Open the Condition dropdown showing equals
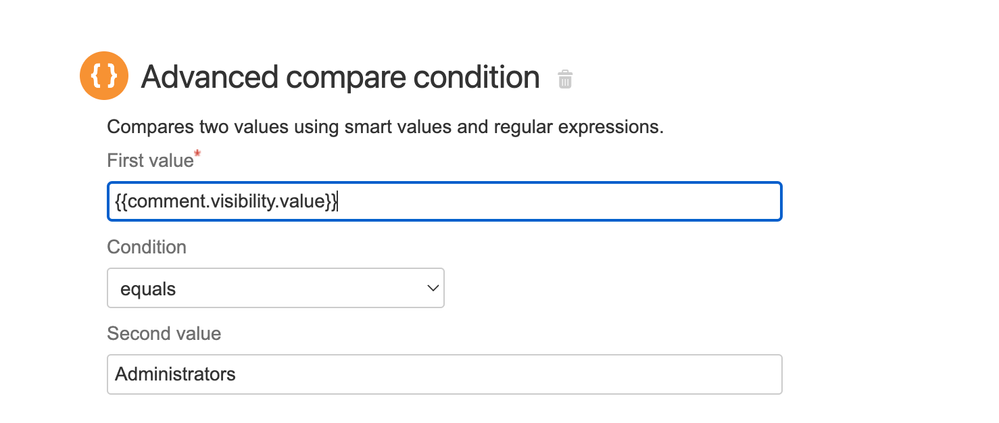 (x=275, y=289)
